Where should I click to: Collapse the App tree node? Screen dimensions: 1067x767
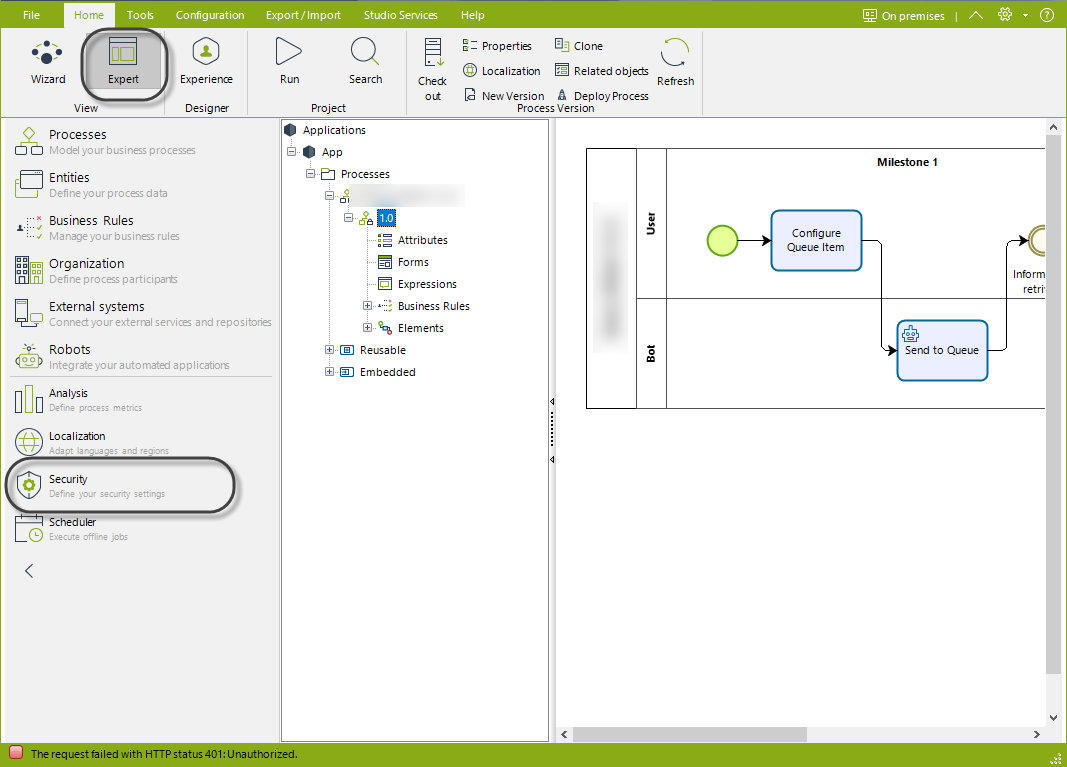(292, 152)
